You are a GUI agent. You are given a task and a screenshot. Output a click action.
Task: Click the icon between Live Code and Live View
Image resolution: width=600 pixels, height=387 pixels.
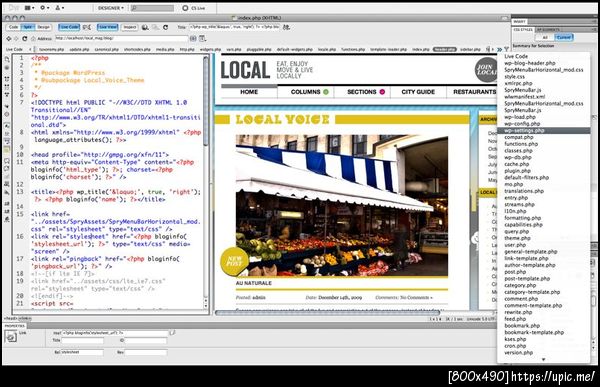point(87,27)
